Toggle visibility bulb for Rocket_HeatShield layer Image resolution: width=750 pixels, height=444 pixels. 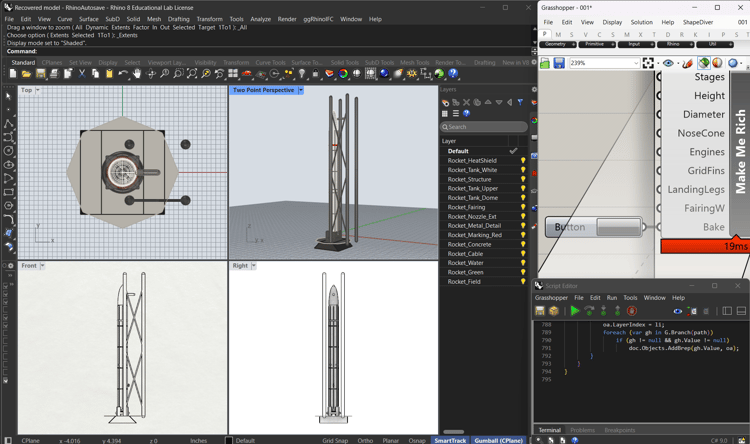click(522, 160)
